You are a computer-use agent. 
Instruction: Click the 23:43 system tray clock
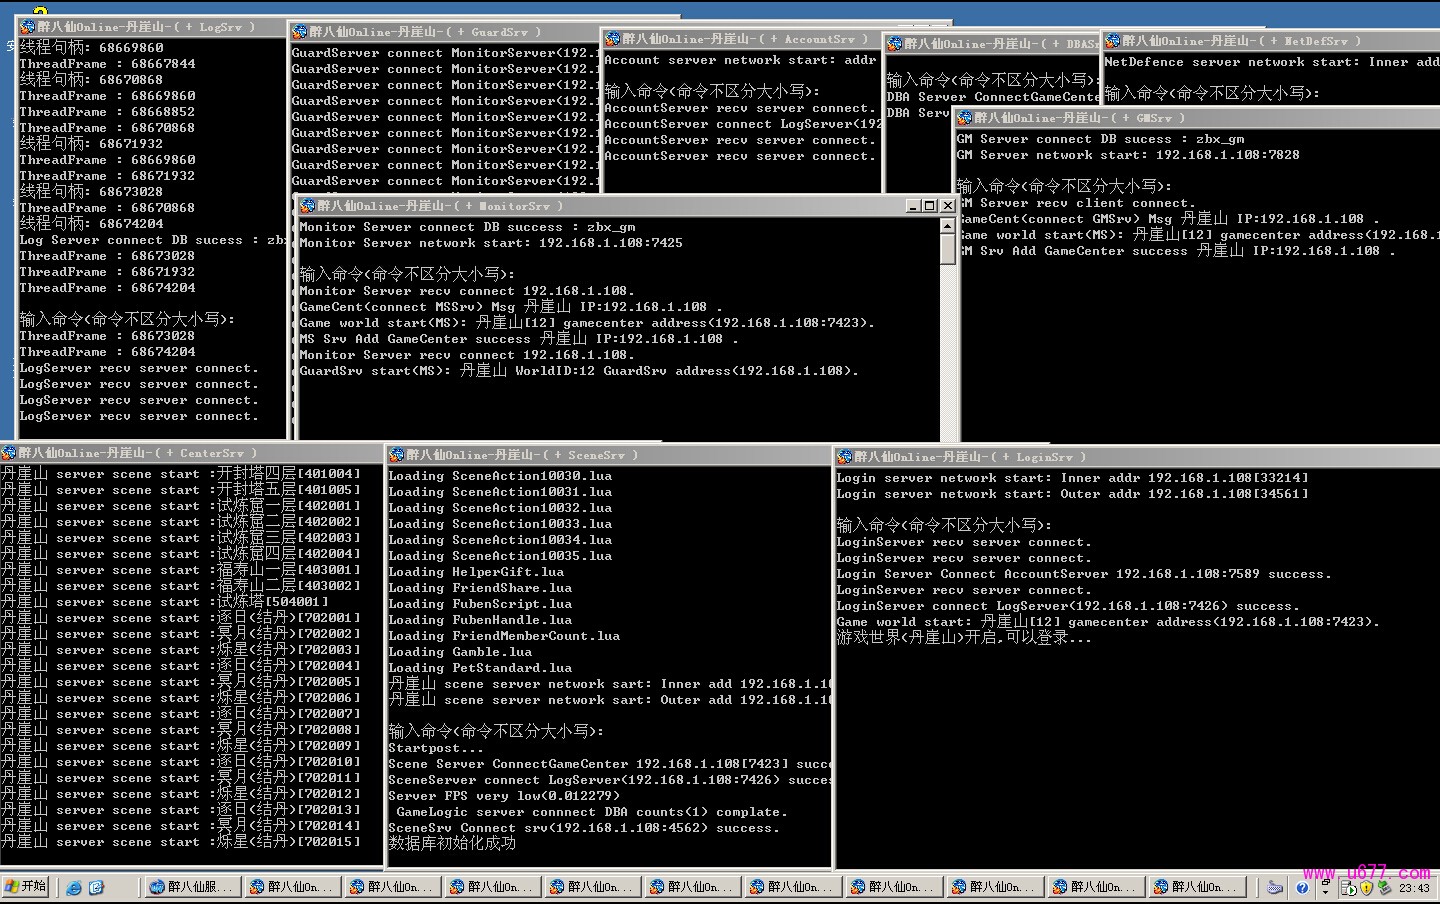tap(1414, 888)
